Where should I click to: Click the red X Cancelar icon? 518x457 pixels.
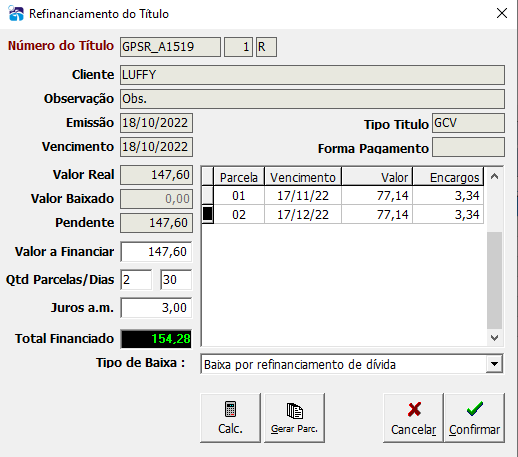(x=414, y=409)
